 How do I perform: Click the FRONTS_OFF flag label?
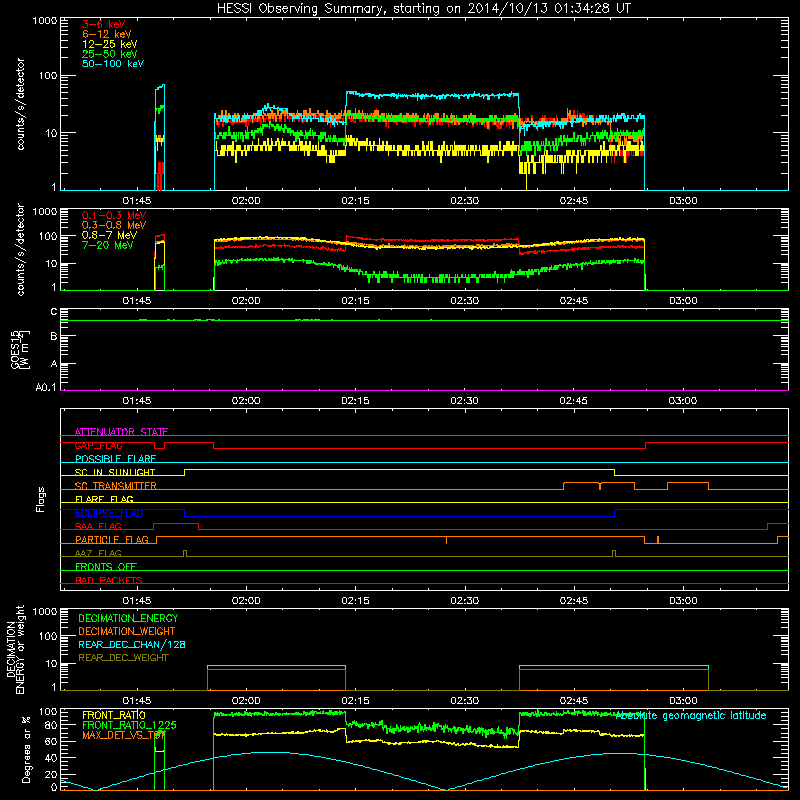click(x=106, y=566)
